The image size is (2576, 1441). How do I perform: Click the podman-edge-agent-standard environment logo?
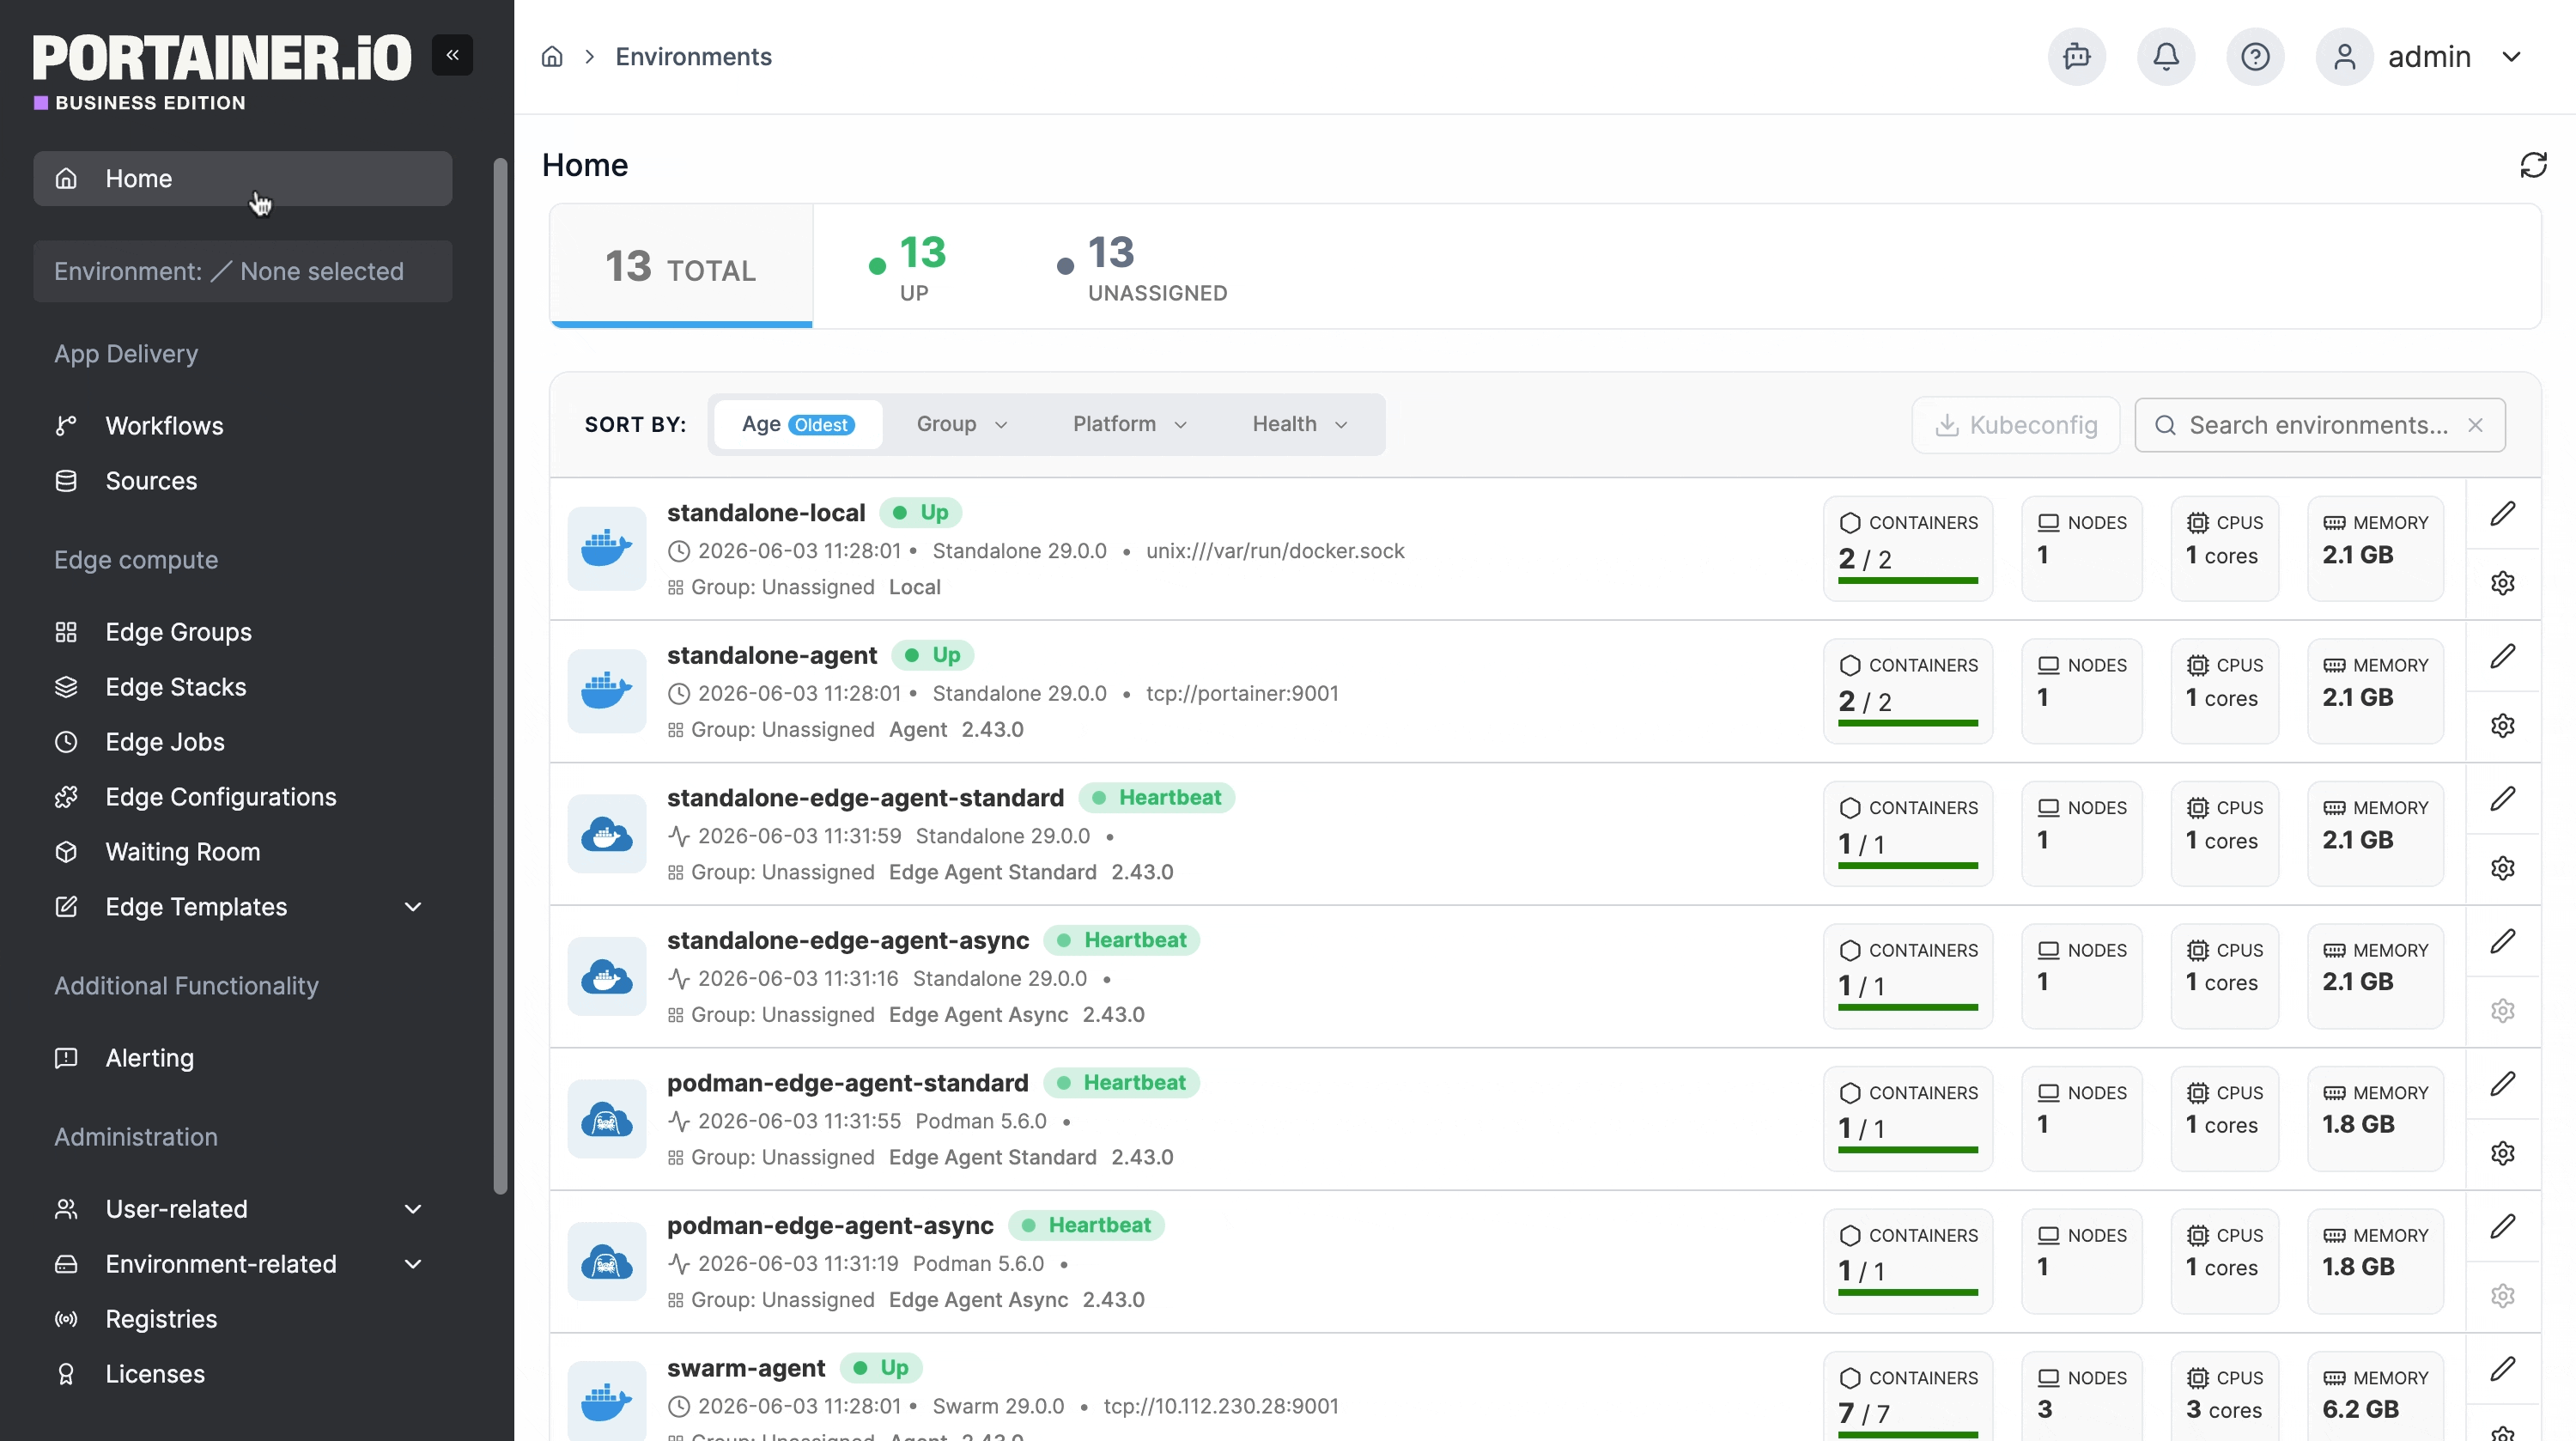click(x=607, y=1119)
